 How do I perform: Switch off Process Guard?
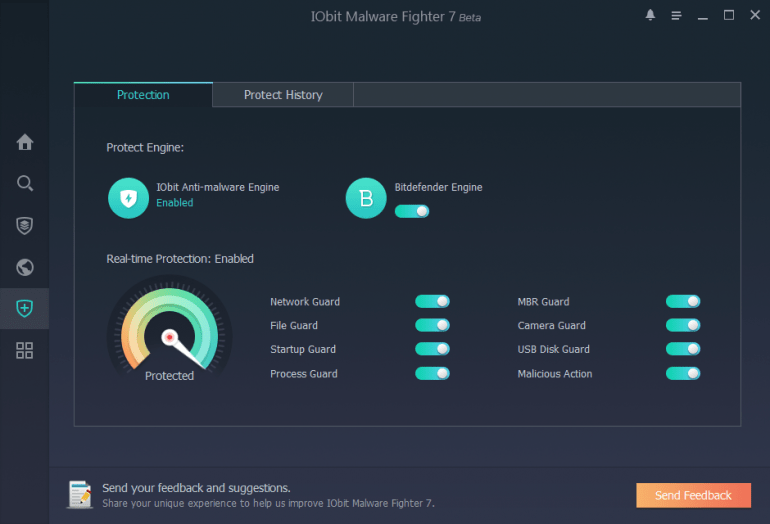pyautogui.click(x=432, y=374)
